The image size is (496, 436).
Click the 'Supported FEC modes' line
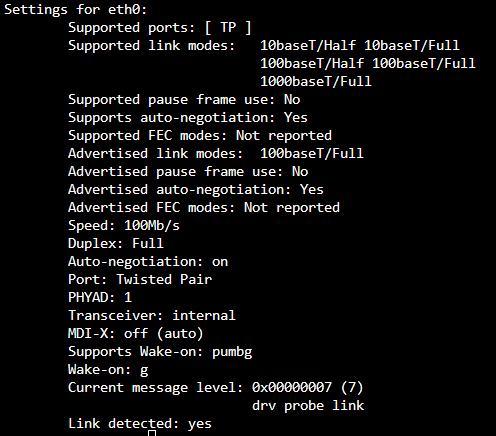(x=200, y=135)
